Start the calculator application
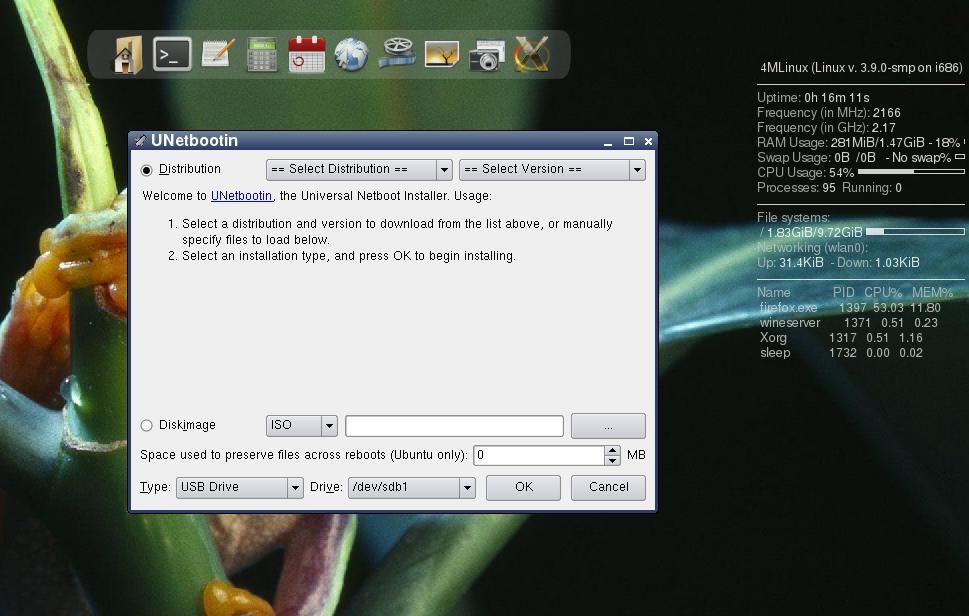969x616 pixels. point(261,54)
